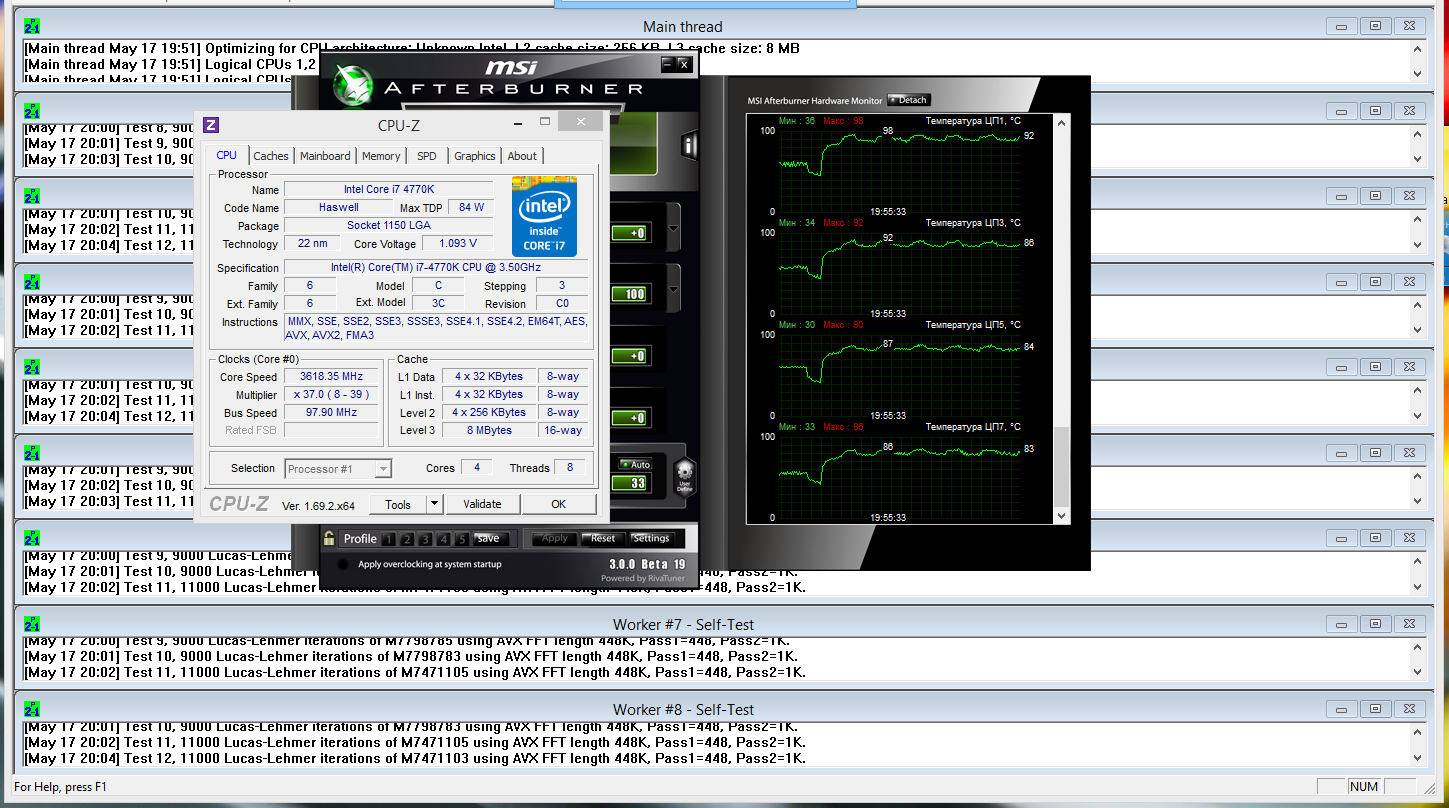The width and height of the screenshot is (1449, 808).
Task: Open Afterburner Settings
Action: (651, 538)
